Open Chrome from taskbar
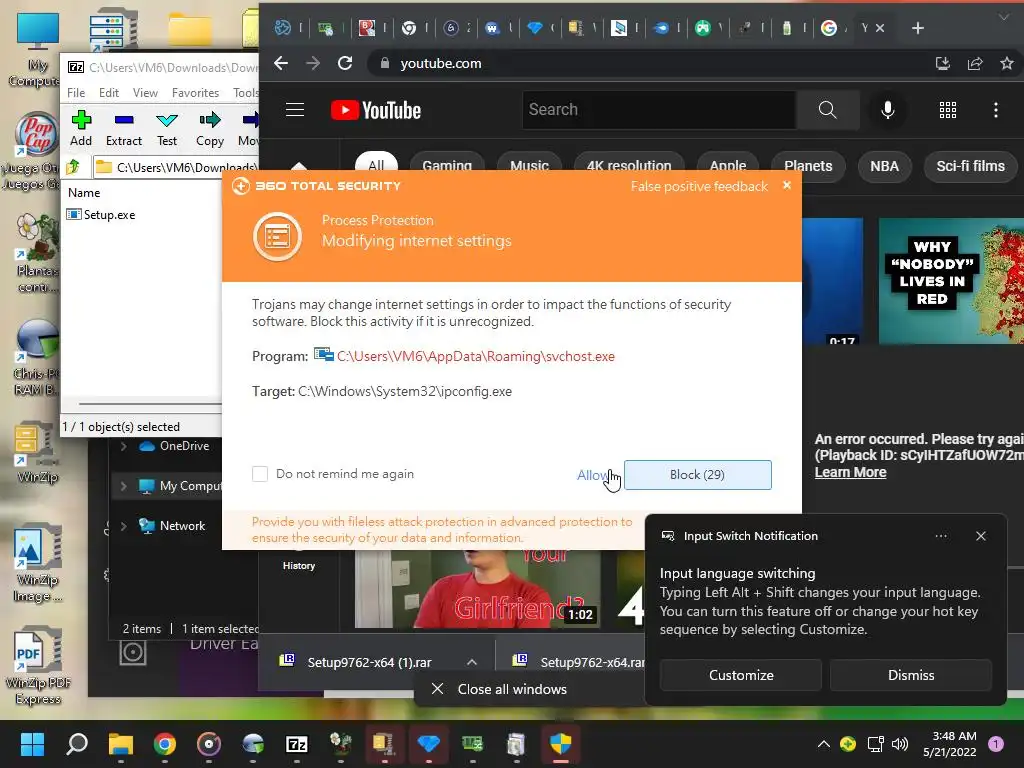 [165, 744]
